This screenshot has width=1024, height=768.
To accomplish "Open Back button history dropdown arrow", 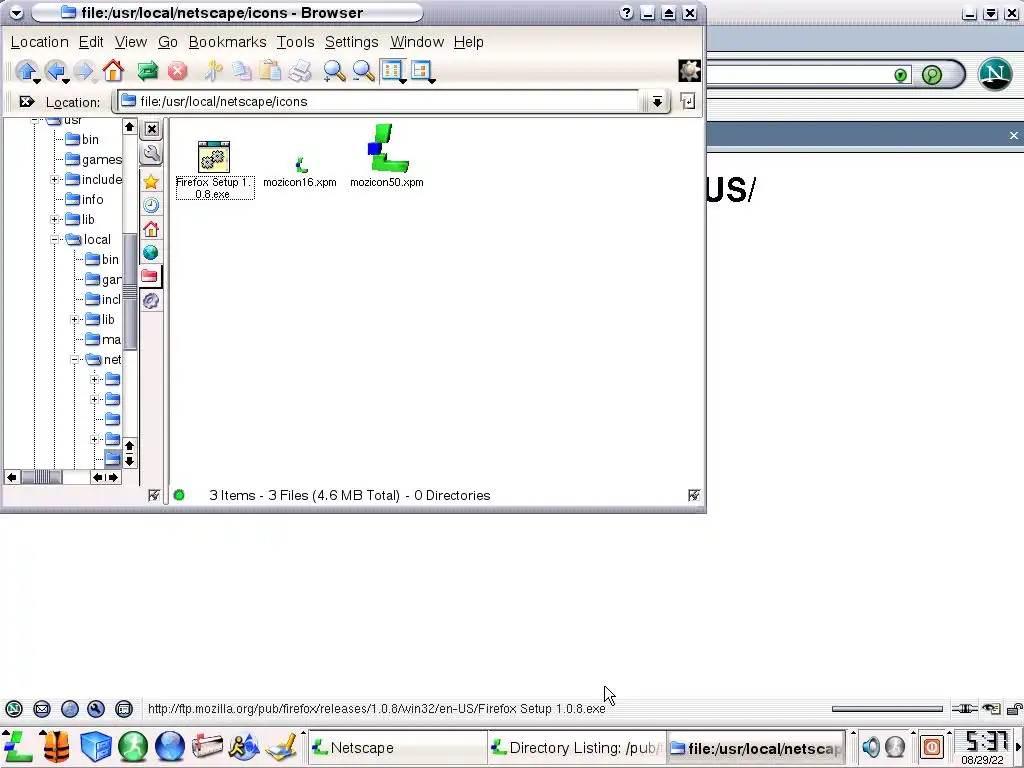I will pyautogui.click(x=66, y=81).
